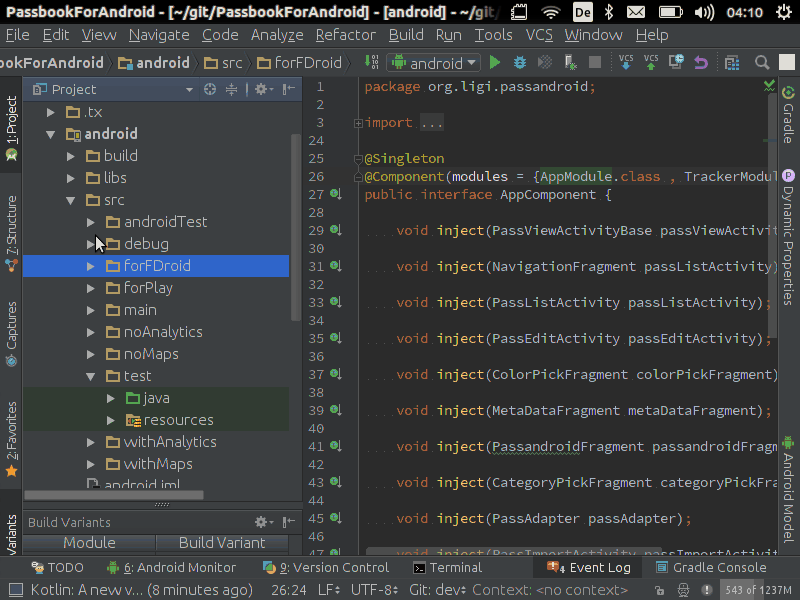Open the VCS menu
800x600 pixels.
tap(539, 35)
